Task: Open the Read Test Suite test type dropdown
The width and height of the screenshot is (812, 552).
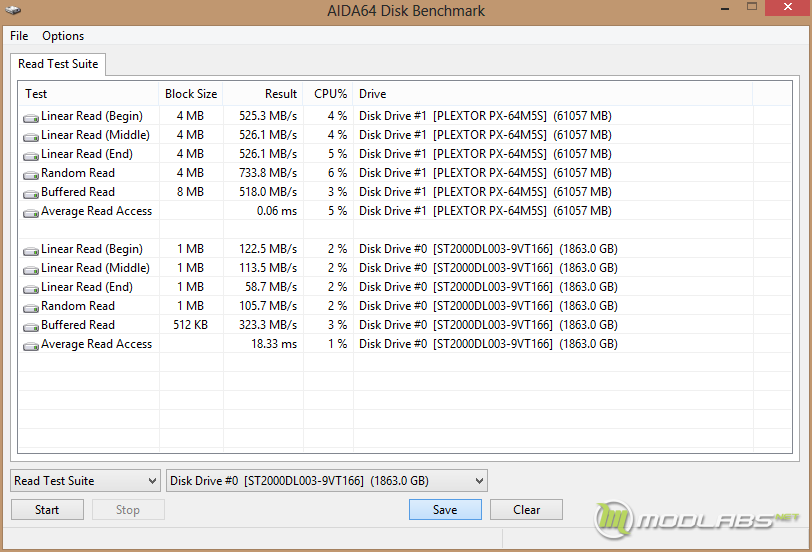Action: (x=85, y=481)
